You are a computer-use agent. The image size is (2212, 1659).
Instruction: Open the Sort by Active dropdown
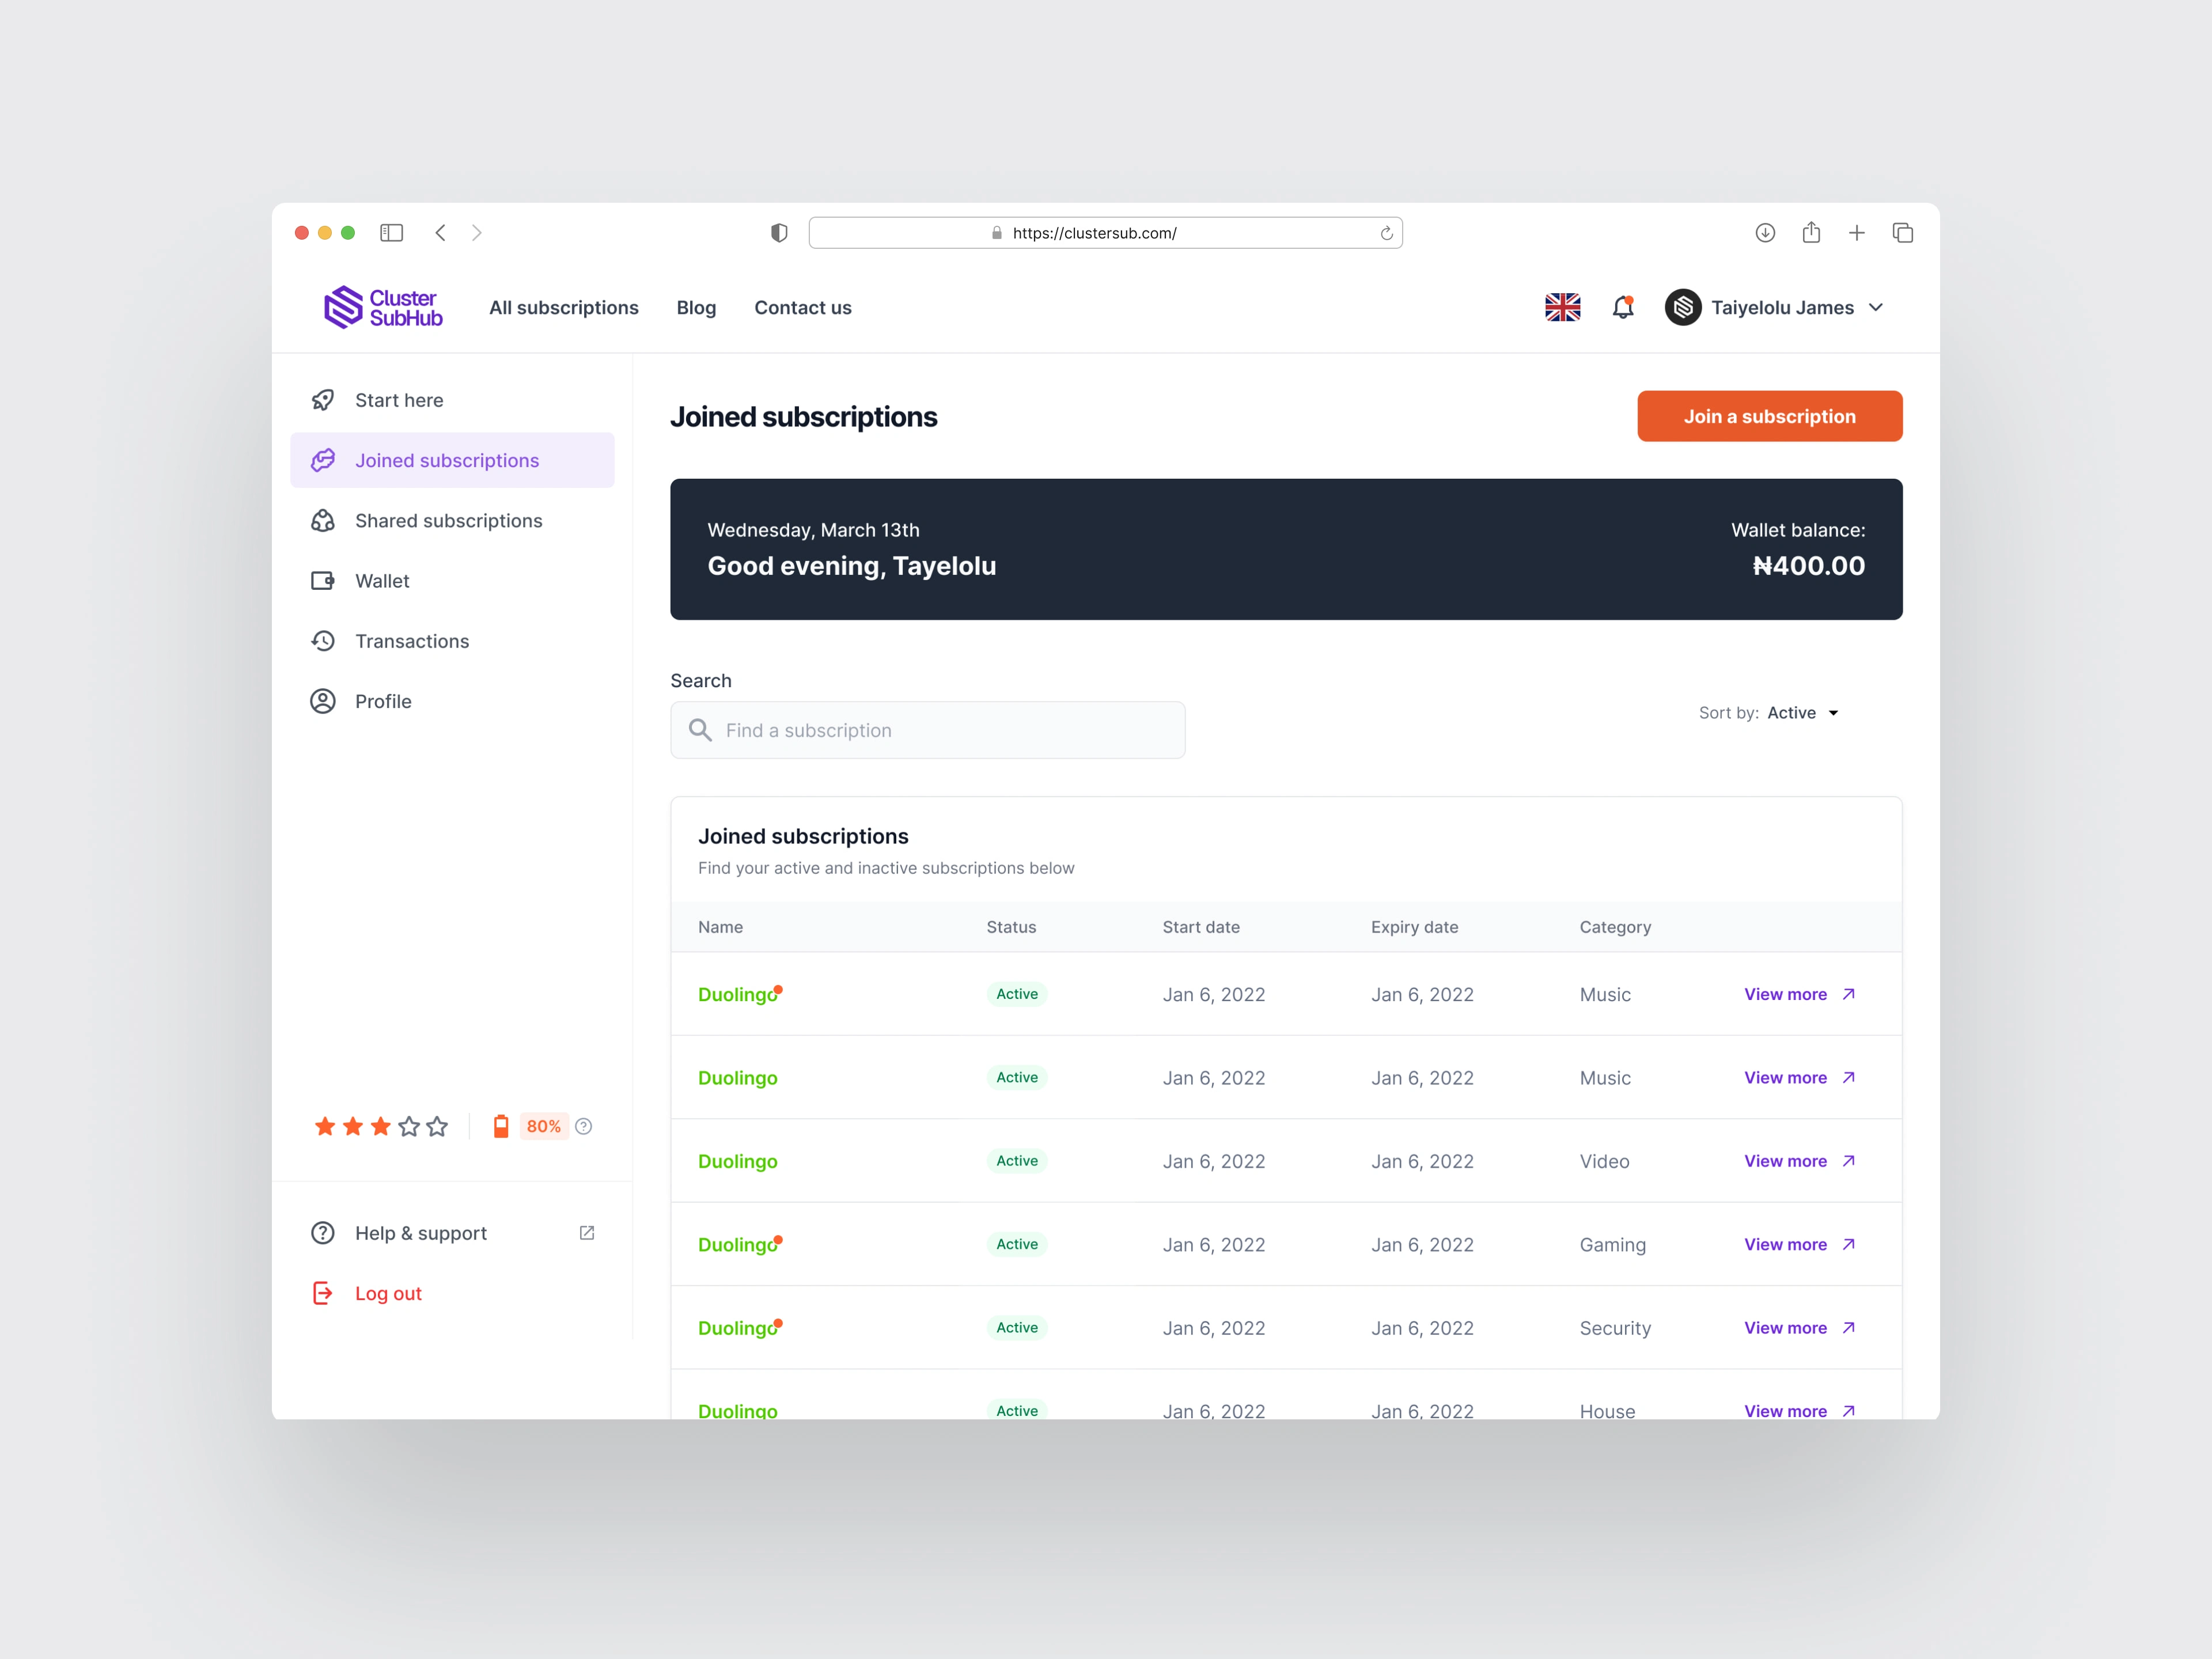click(x=1769, y=713)
